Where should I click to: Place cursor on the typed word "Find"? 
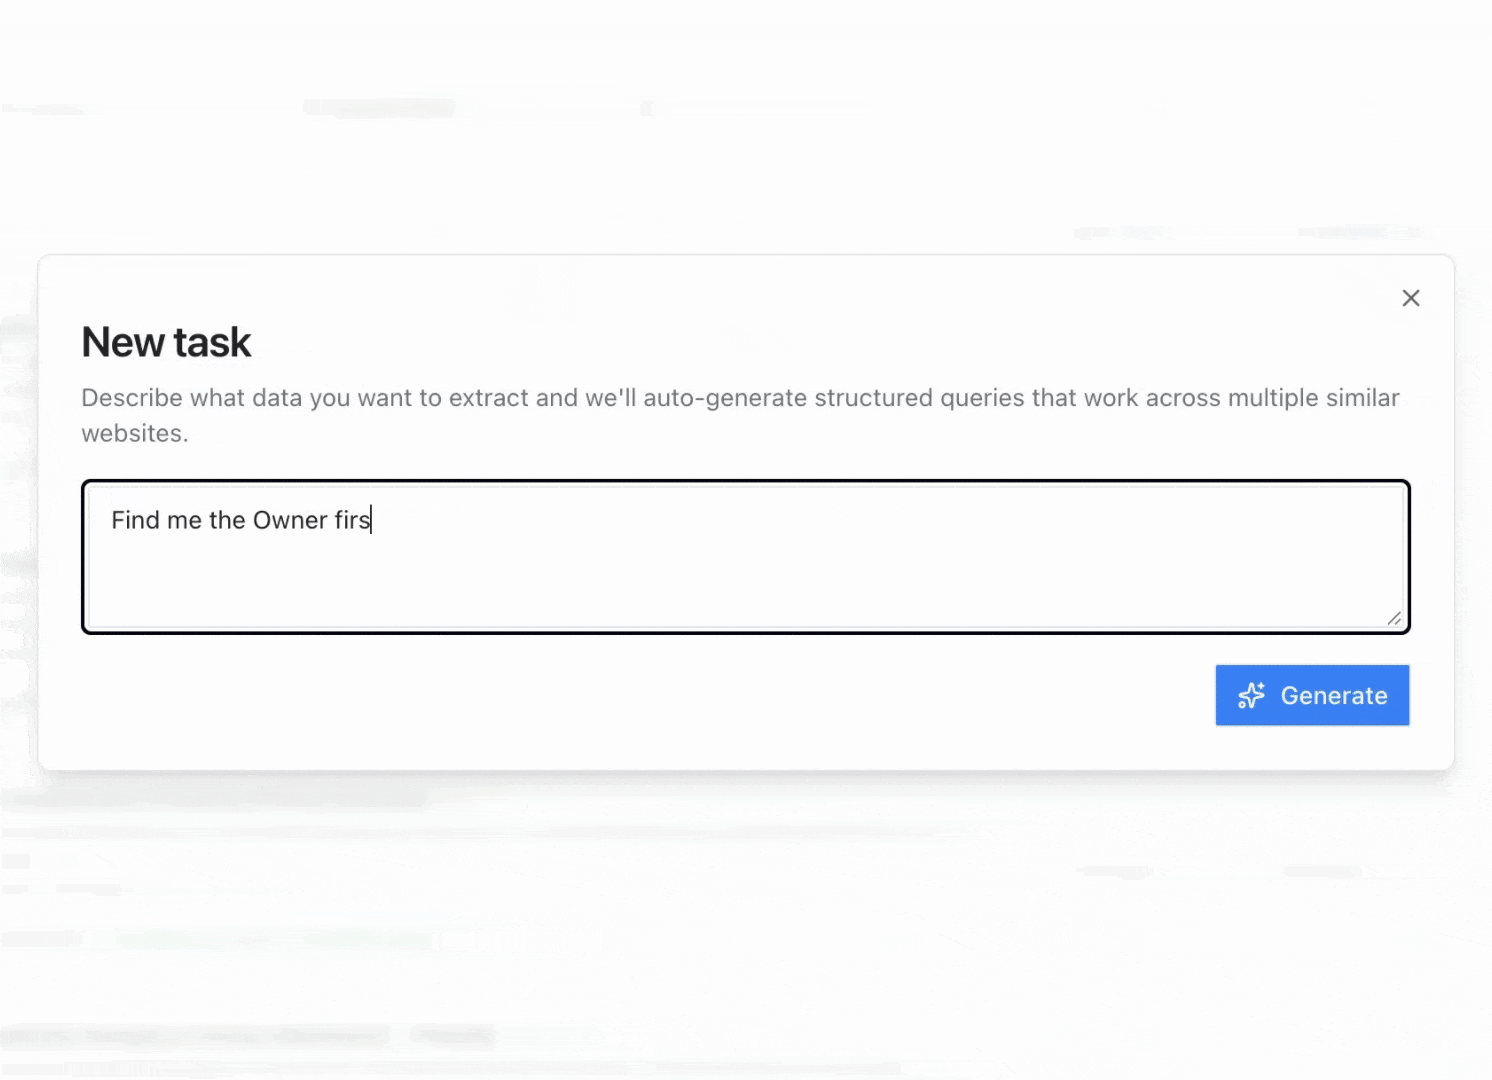coord(135,520)
